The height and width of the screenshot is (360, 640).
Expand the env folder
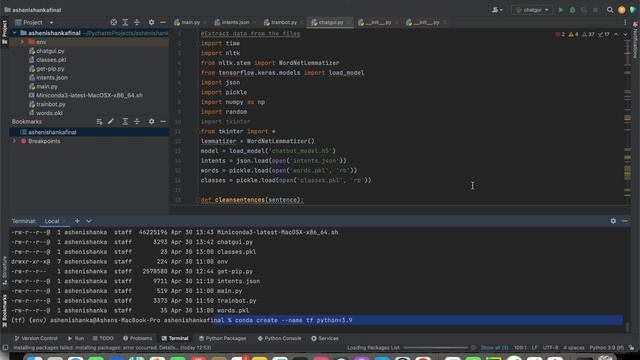pos(22,42)
